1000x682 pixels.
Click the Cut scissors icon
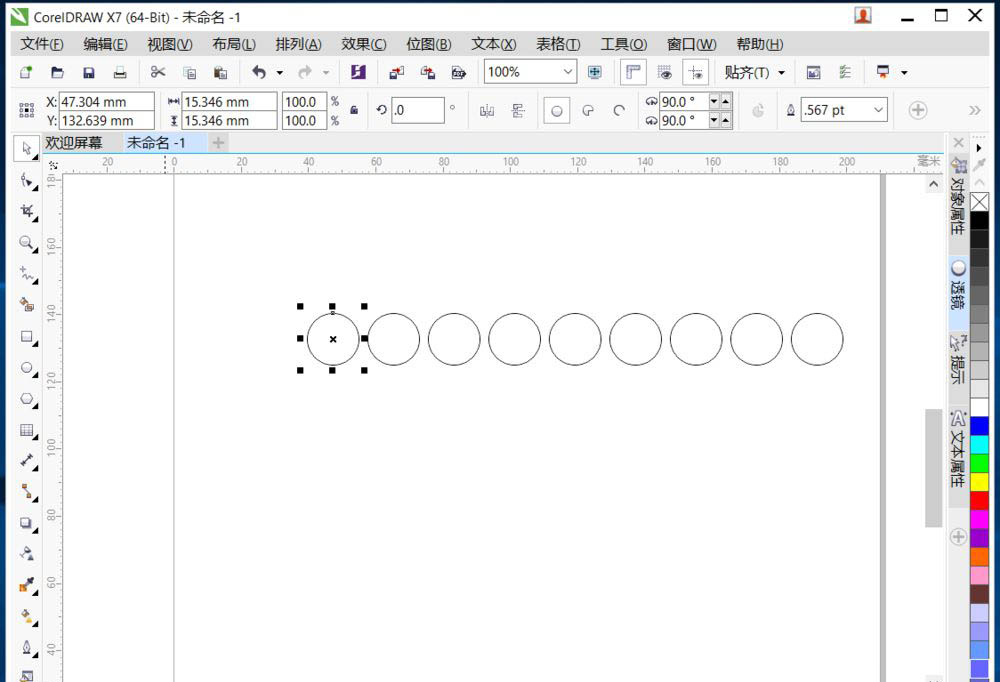tap(158, 72)
